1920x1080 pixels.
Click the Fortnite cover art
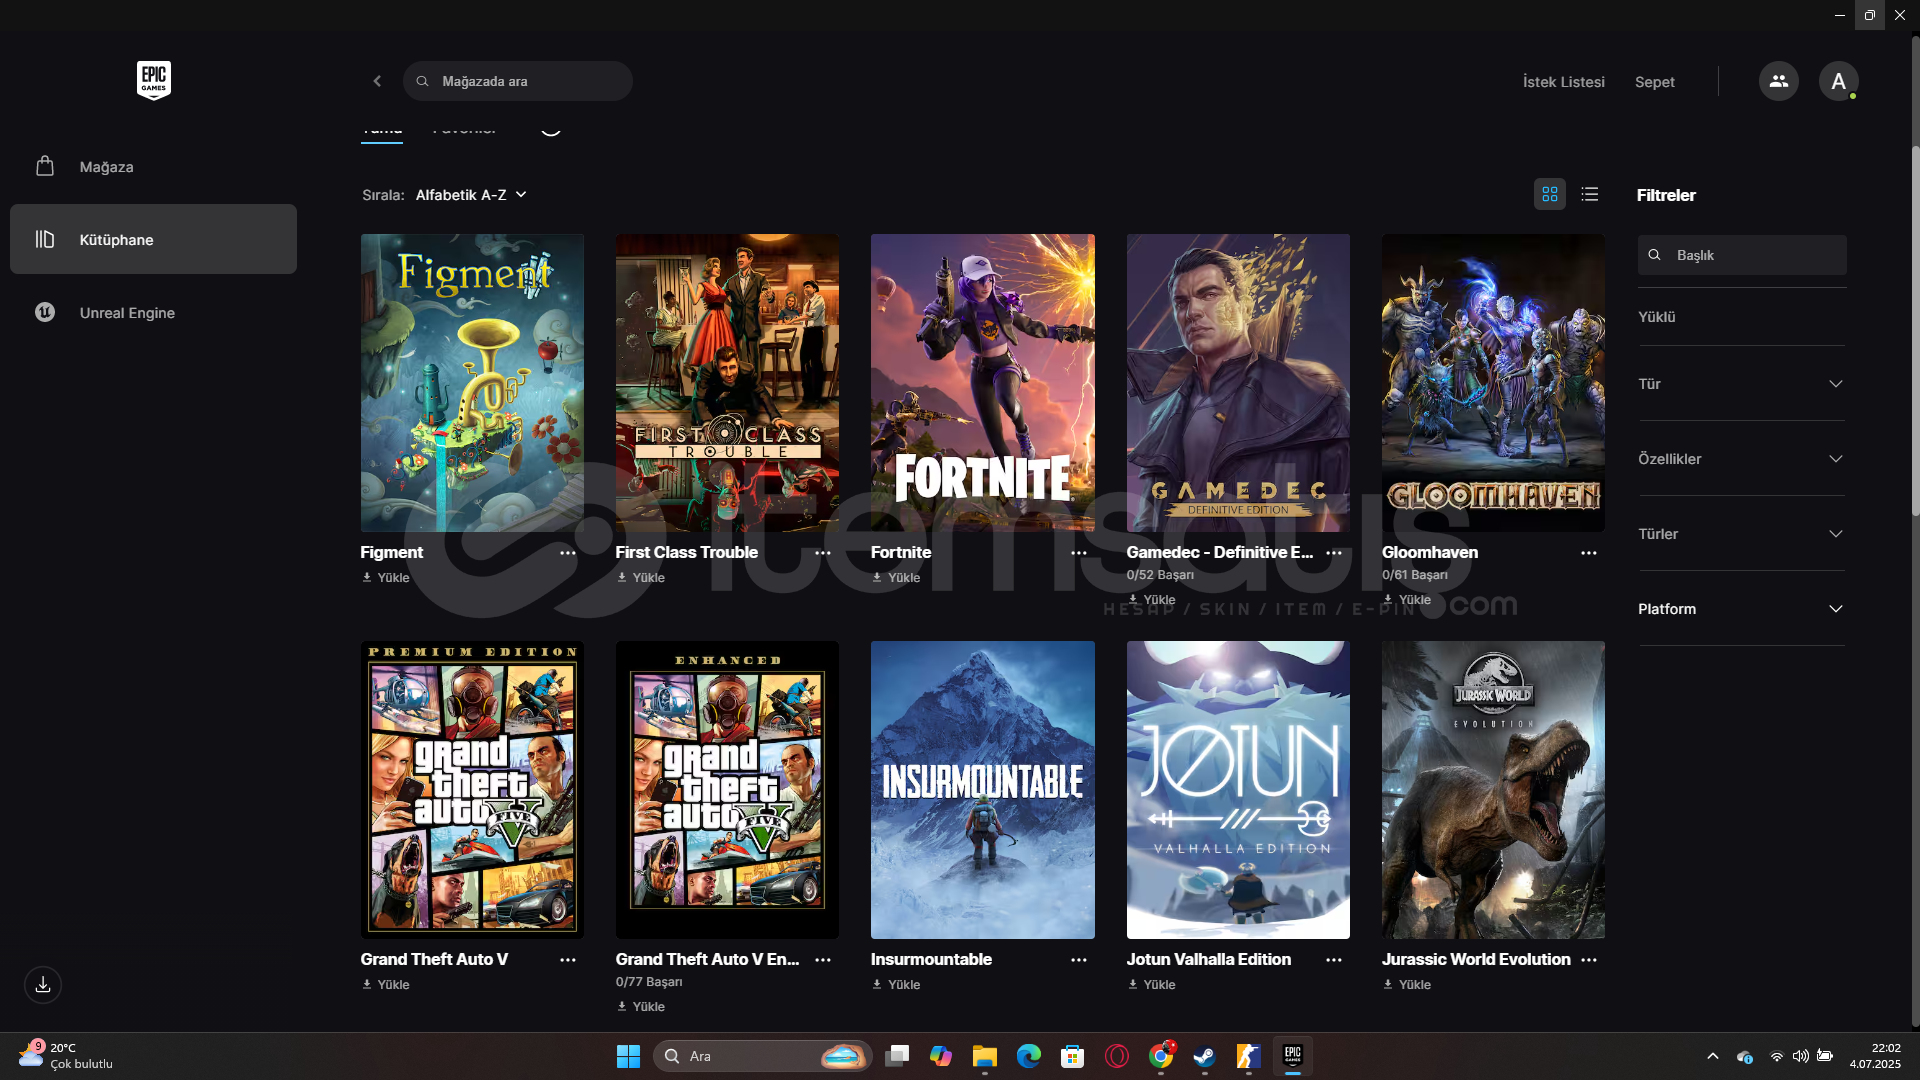tap(983, 383)
